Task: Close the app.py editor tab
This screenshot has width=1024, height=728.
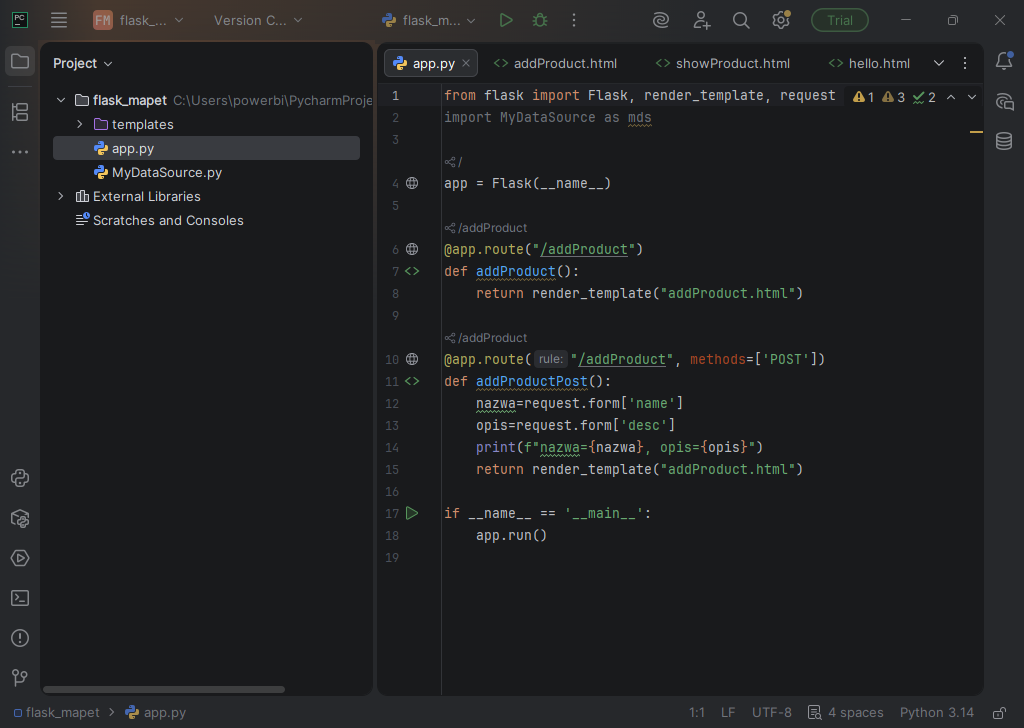Action: click(x=466, y=63)
